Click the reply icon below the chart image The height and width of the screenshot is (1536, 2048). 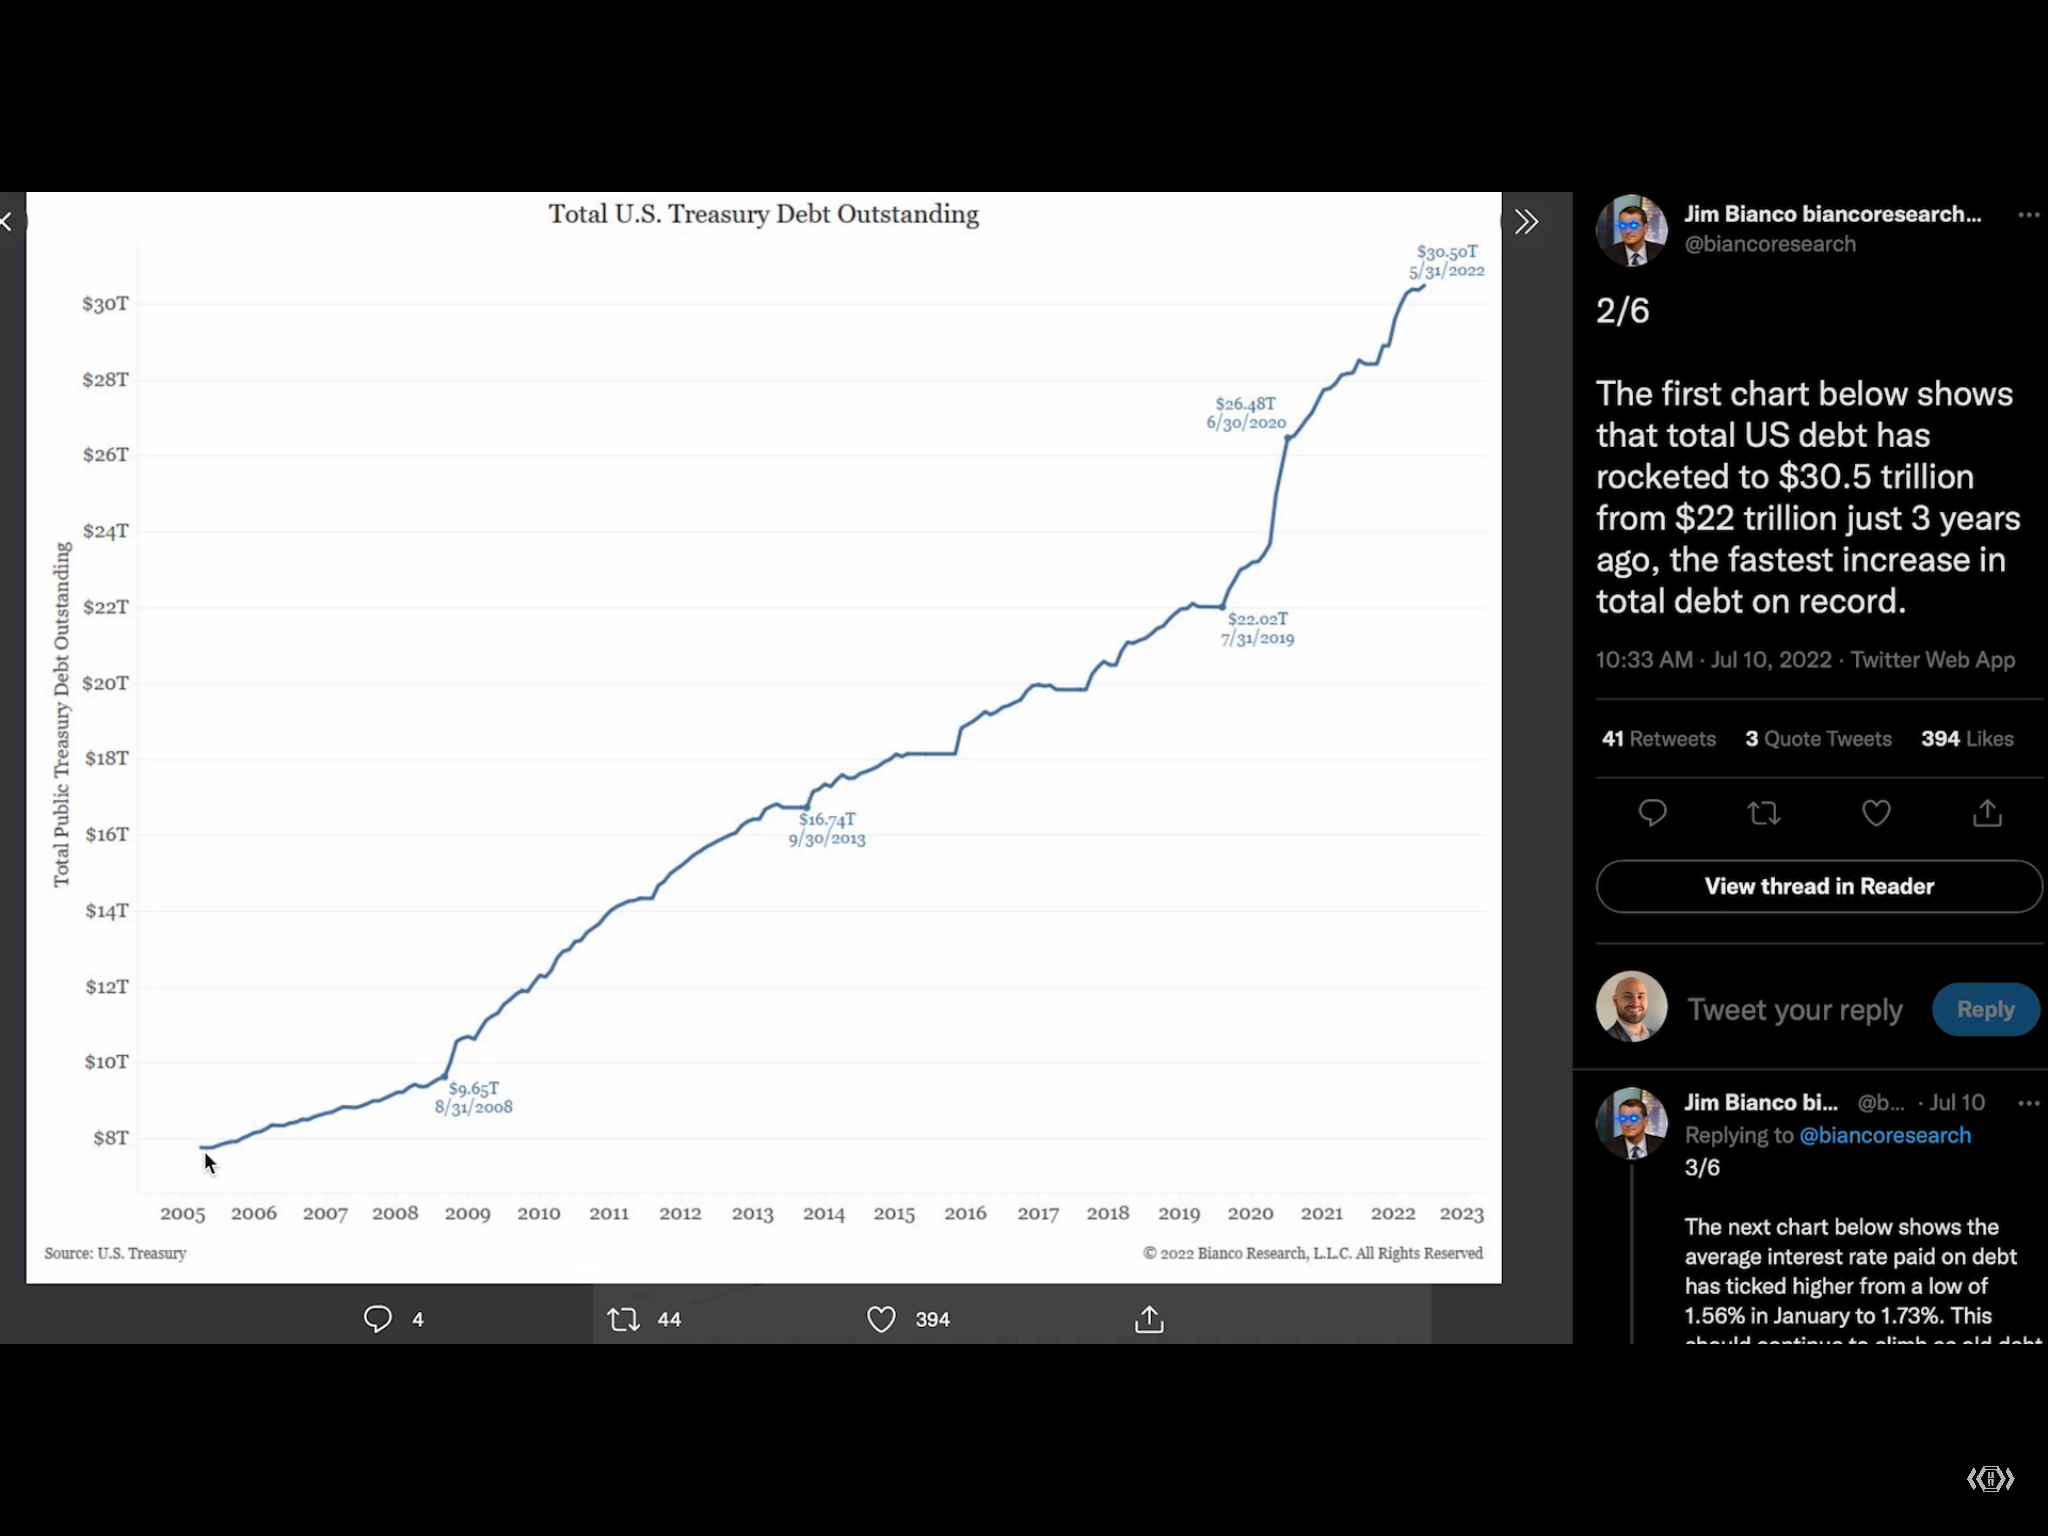[378, 1319]
